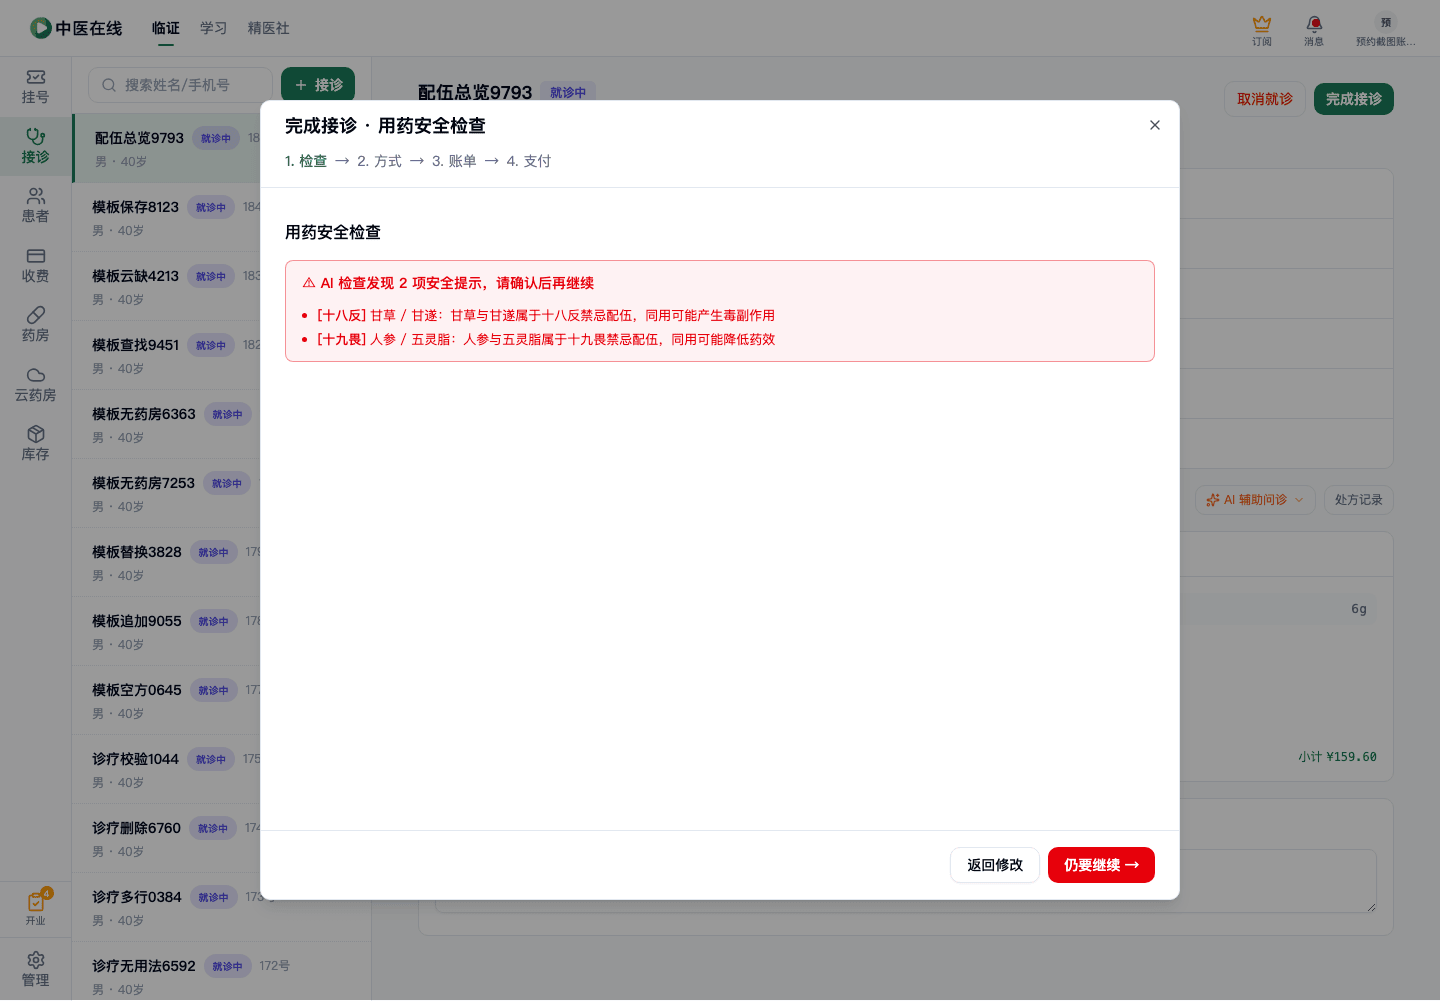Viewport: 1440px width, 1001px height.
Task: Click 返回修改 button
Action: [x=995, y=865]
